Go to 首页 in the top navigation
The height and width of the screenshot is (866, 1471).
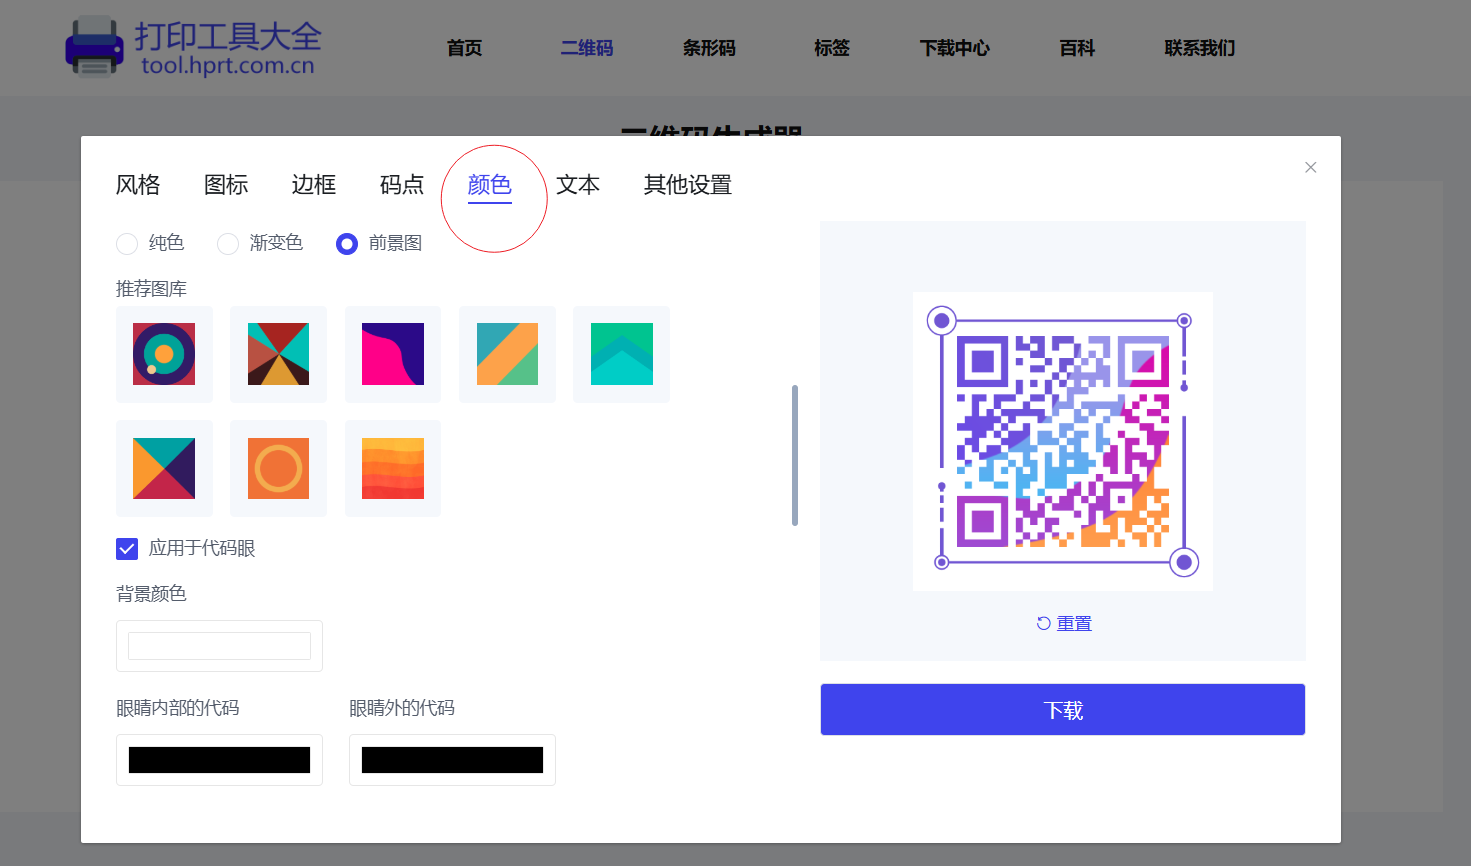click(x=464, y=48)
